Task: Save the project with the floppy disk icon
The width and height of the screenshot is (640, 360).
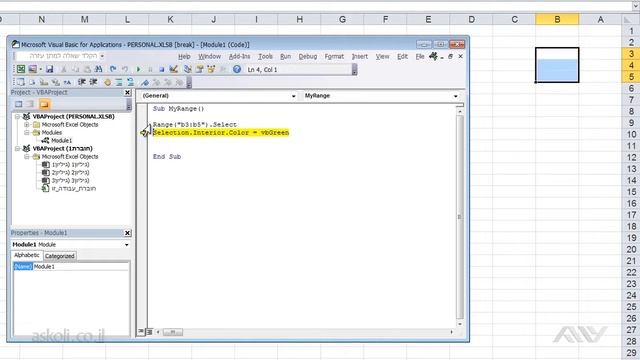Action: pos(49,69)
